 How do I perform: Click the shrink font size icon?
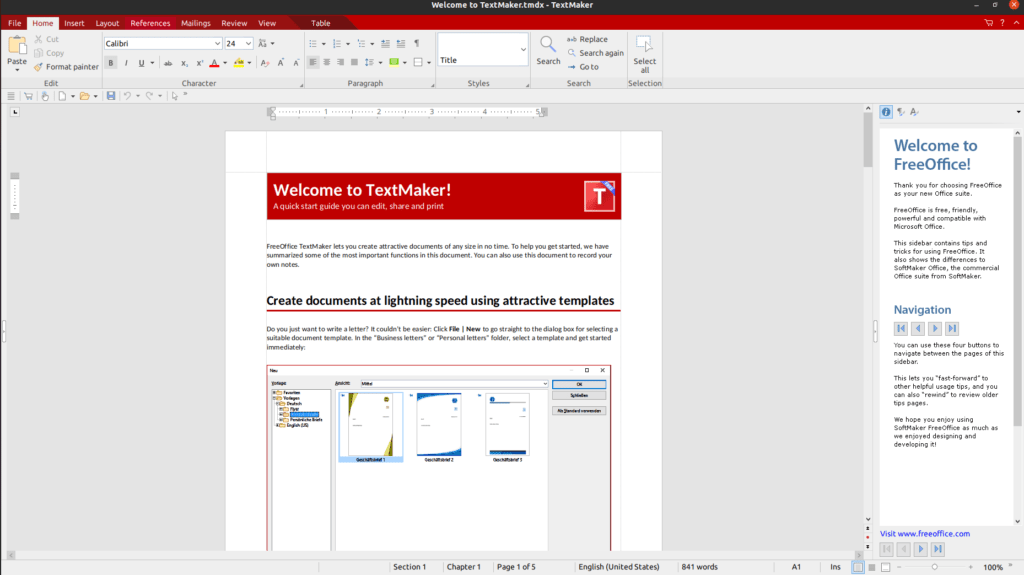click(x=296, y=63)
